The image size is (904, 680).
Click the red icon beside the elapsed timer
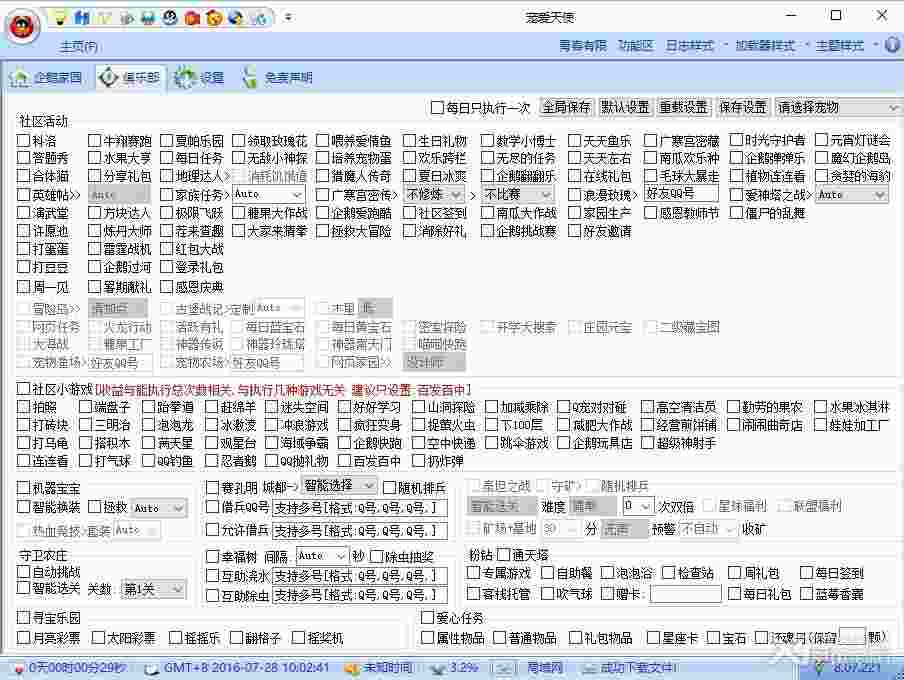[x=19, y=668]
